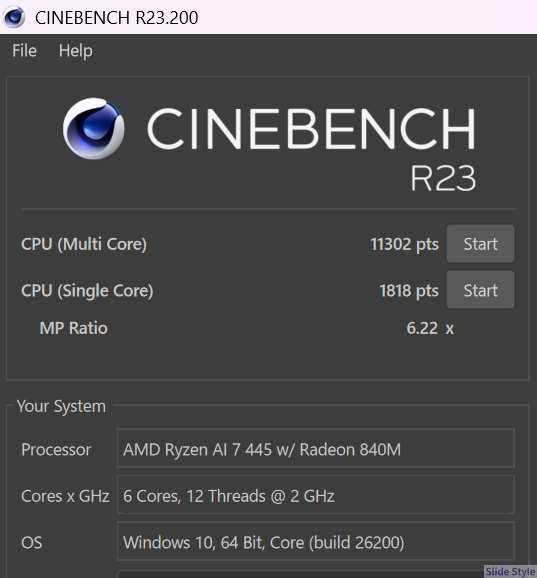The image size is (537, 578).
Task: Click the R23 version text under logo
Action: pyautogui.click(x=443, y=178)
